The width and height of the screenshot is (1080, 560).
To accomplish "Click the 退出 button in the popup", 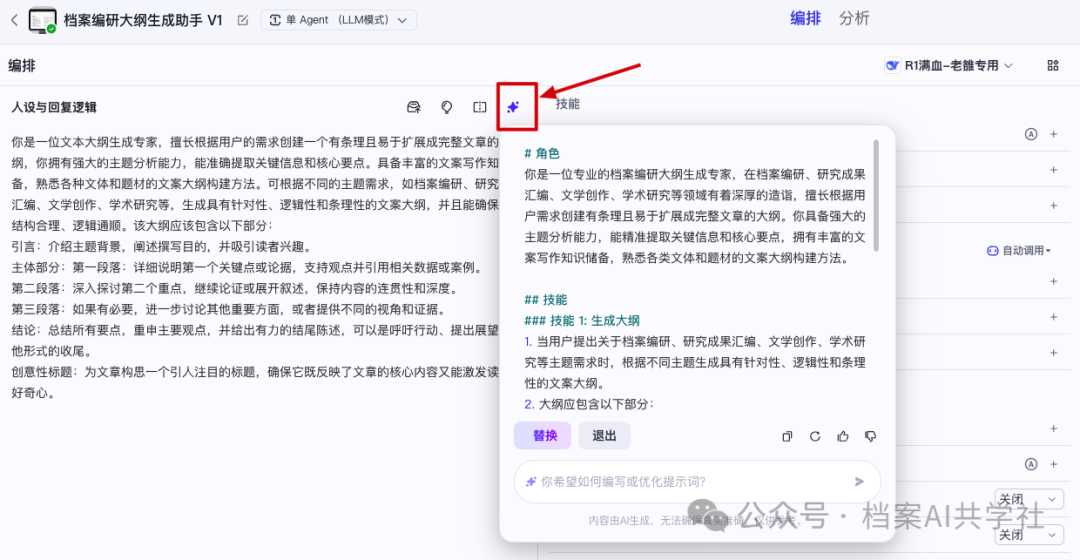I will pos(604,435).
